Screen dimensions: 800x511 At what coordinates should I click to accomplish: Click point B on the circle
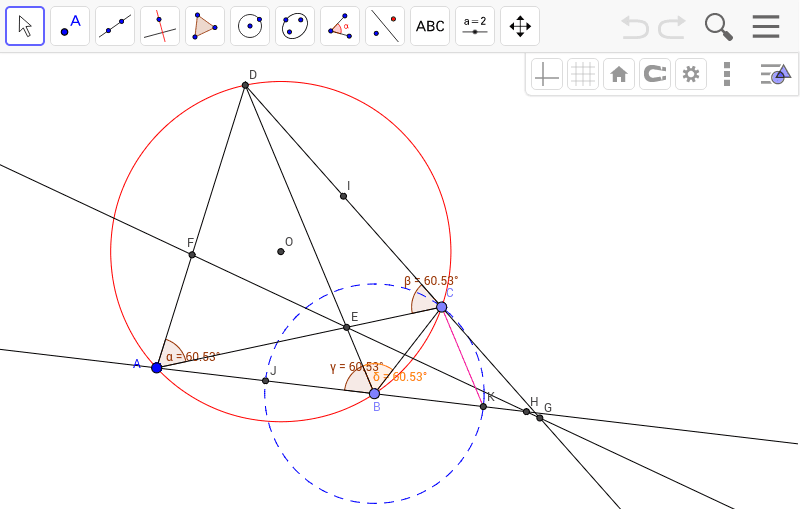point(374,394)
